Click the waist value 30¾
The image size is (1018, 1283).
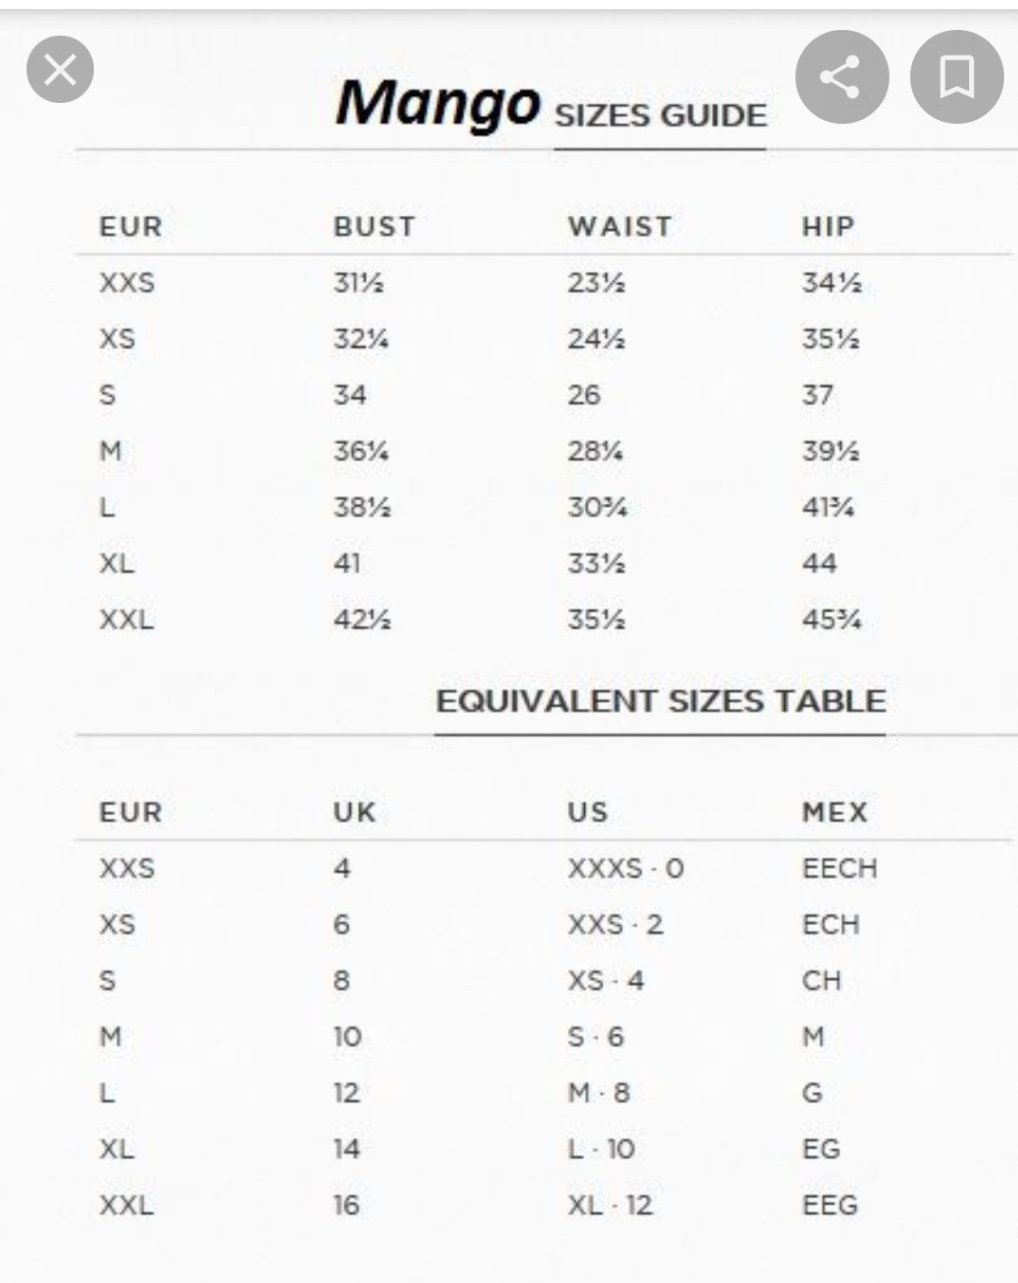pos(597,508)
